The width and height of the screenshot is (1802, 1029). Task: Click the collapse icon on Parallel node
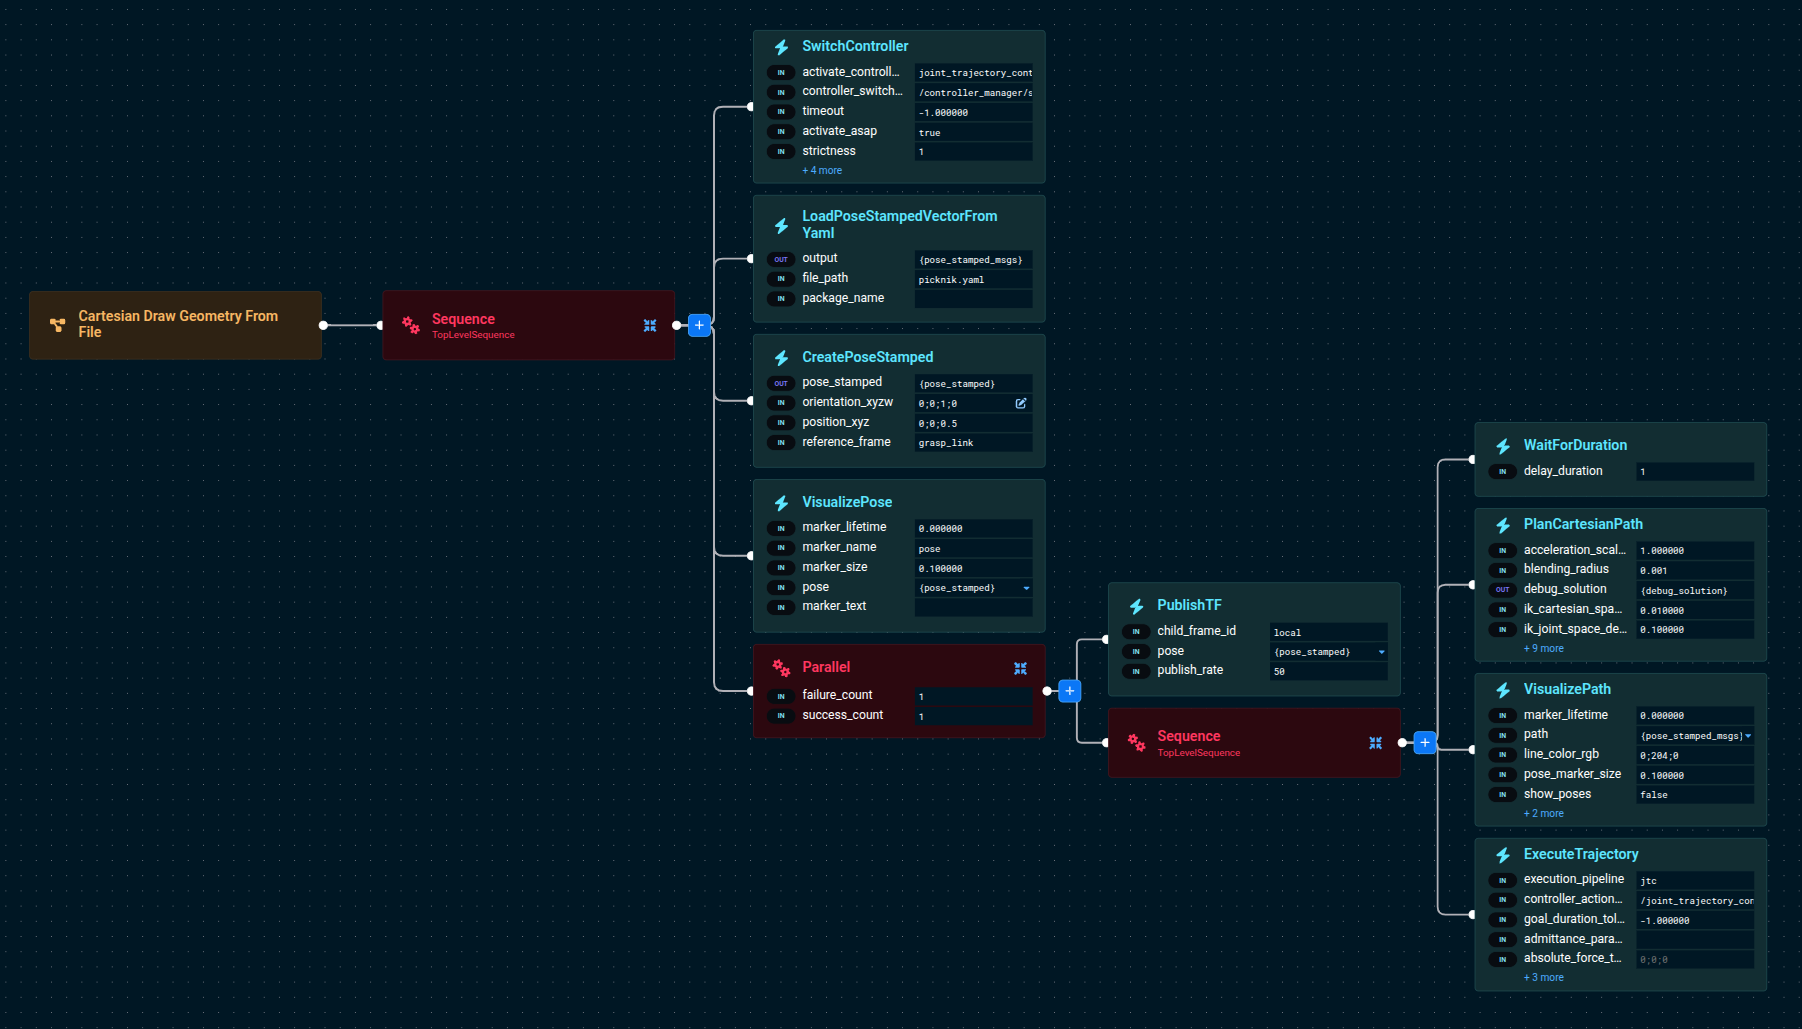[1020, 668]
